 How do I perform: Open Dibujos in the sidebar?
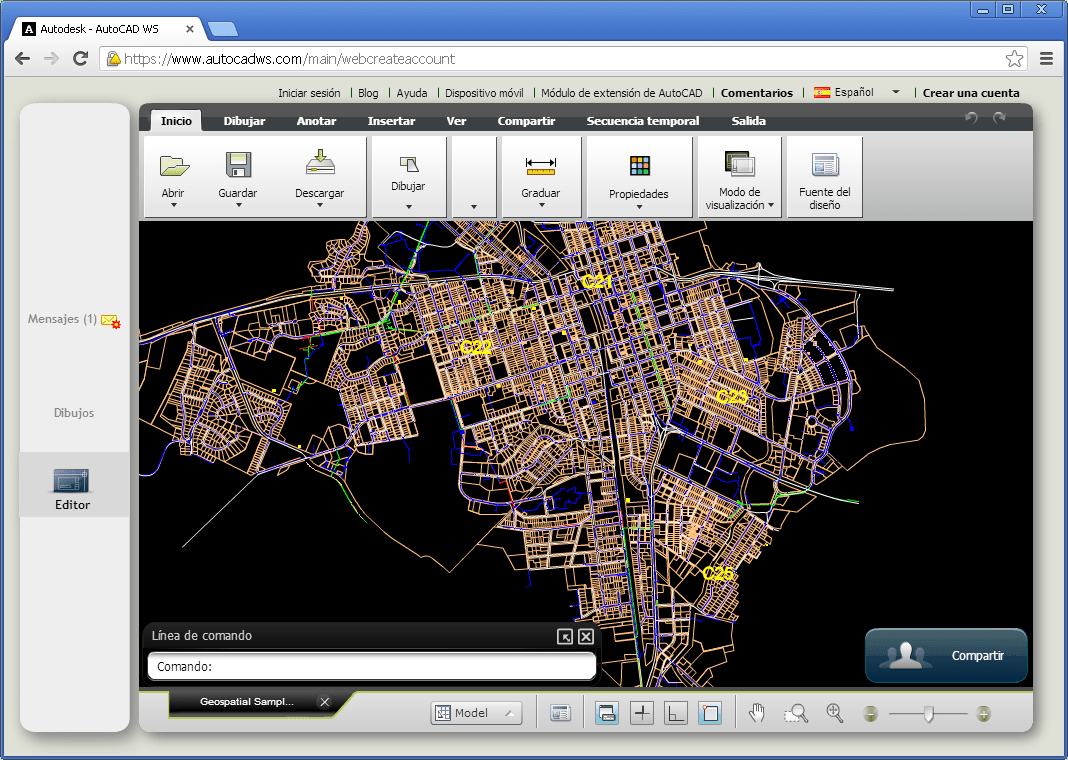tap(74, 413)
